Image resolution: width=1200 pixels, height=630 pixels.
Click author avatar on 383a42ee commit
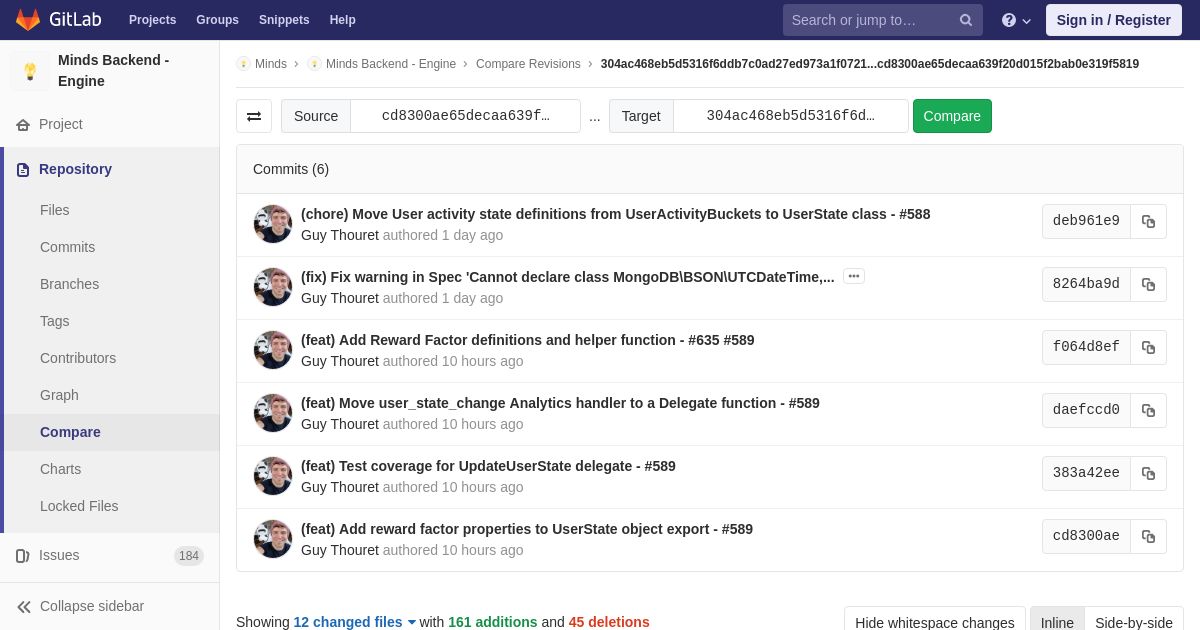tap(273, 476)
